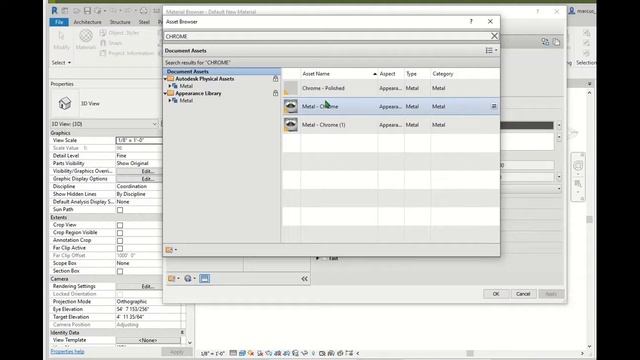Select the Metal - Chrome asset thumbnail

point(291,107)
